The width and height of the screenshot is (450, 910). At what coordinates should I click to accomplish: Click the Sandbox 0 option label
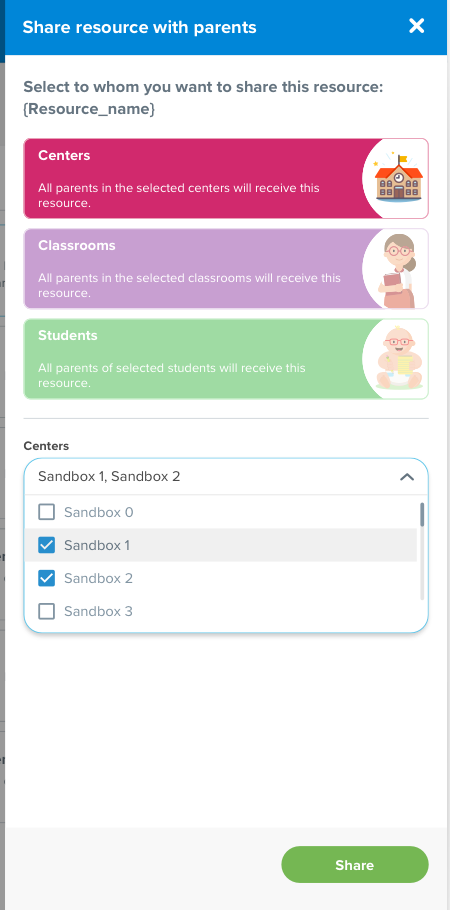98,512
